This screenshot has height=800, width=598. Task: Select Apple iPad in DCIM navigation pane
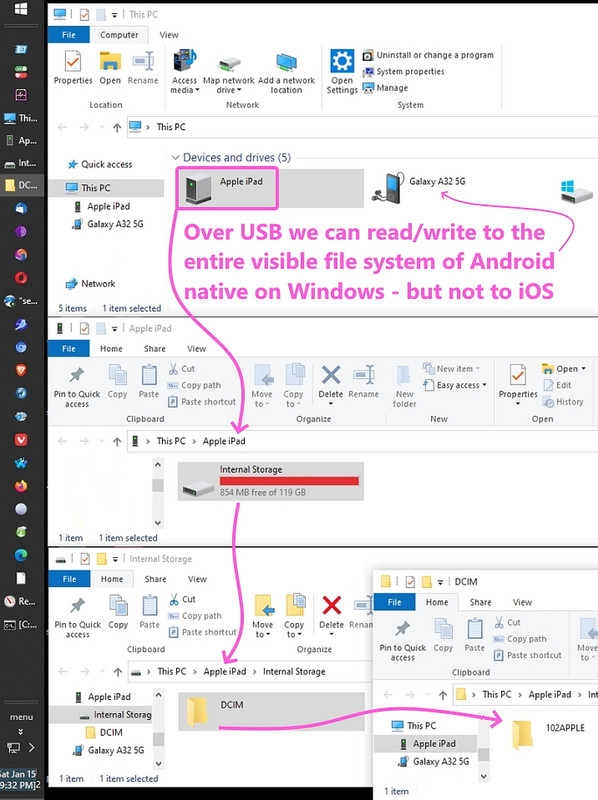pos(428,744)
